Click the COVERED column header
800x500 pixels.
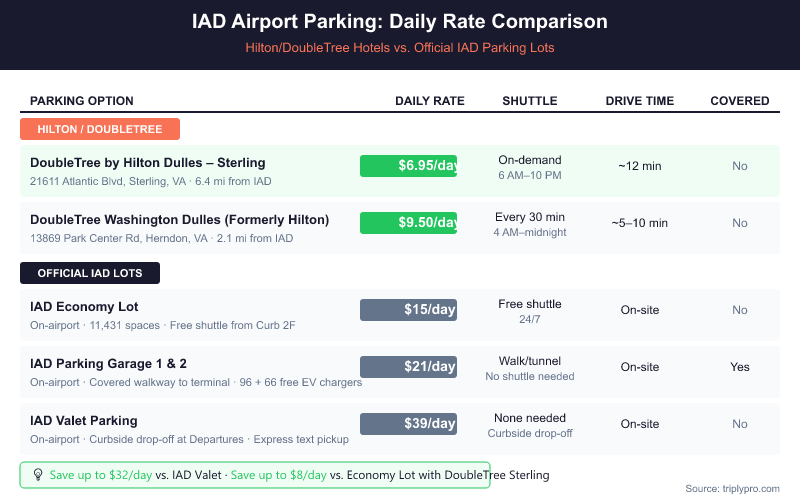[740, 101]
